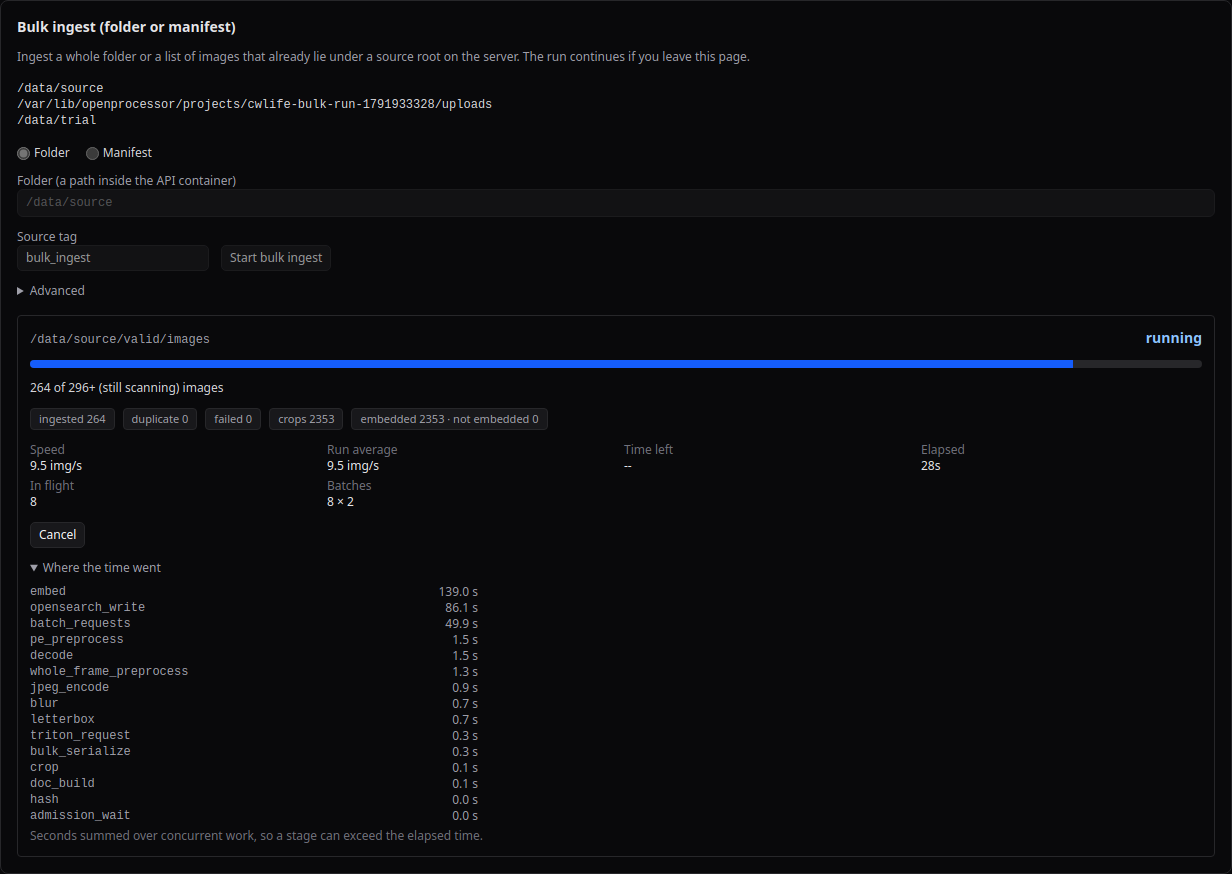Viewport: 1232px width, 874px height.
Task: Click the batch_requests timing row
Action: pos(254,624)
